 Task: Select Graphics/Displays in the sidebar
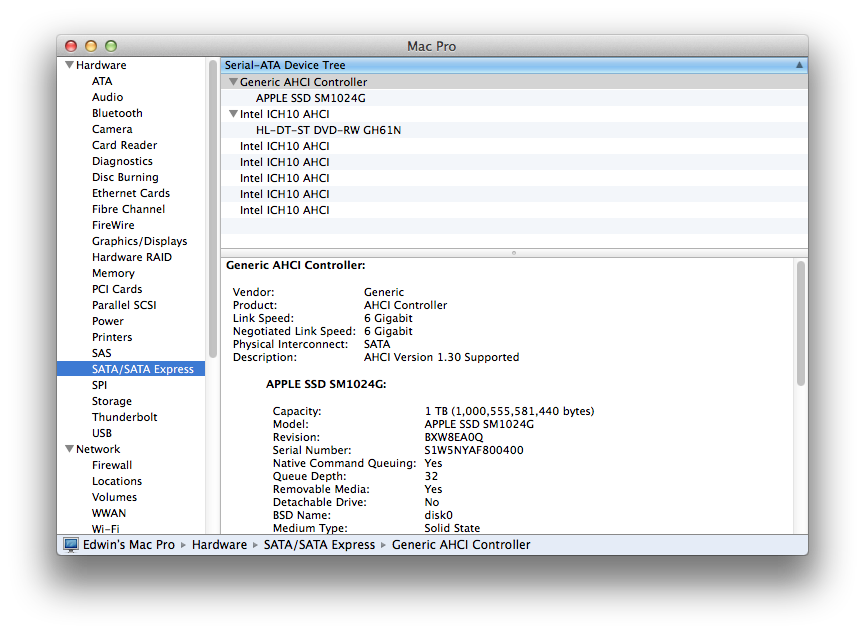point(140,241)
